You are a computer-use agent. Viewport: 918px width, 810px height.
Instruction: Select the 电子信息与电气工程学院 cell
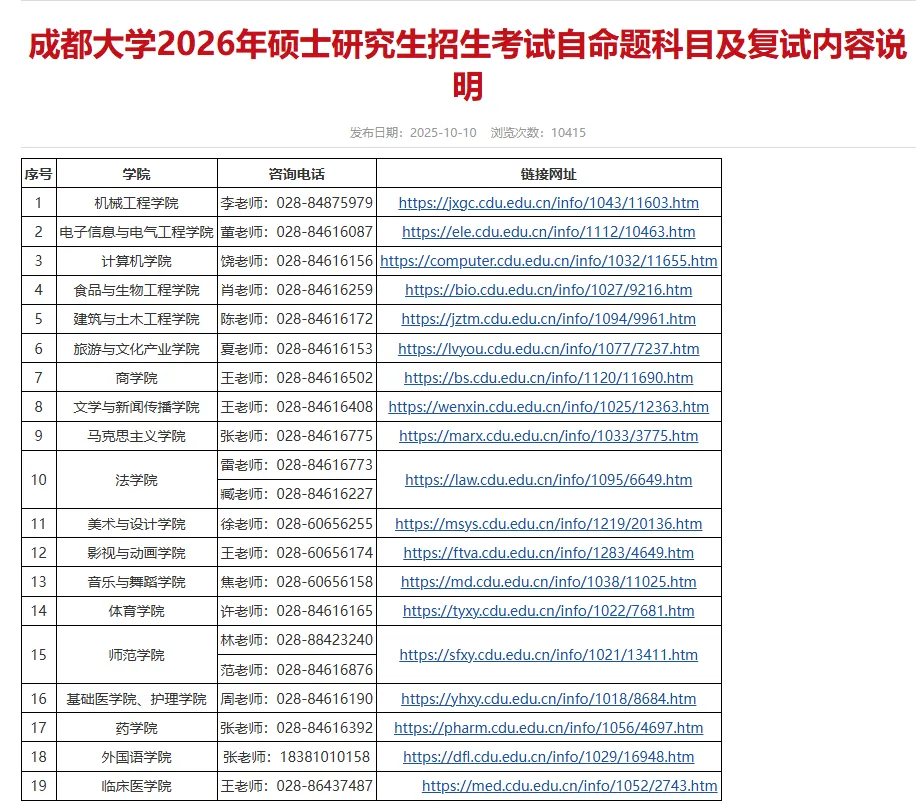click(x=136, y=232)
